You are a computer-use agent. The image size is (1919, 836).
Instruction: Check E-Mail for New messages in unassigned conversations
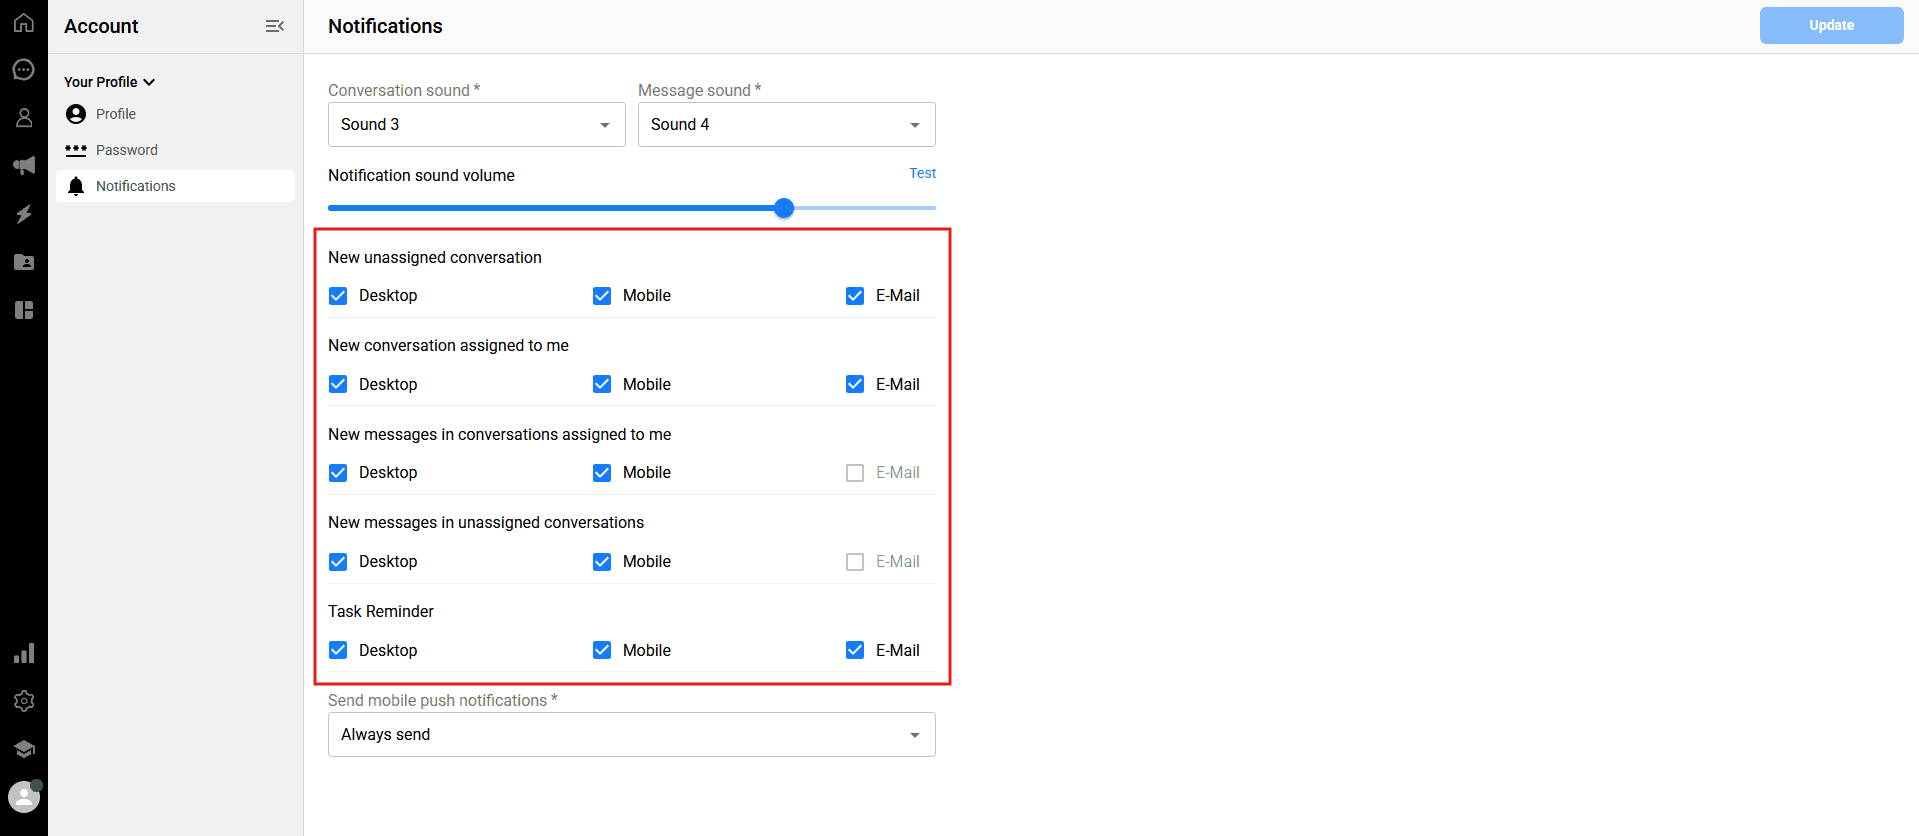tap(855, 562)
